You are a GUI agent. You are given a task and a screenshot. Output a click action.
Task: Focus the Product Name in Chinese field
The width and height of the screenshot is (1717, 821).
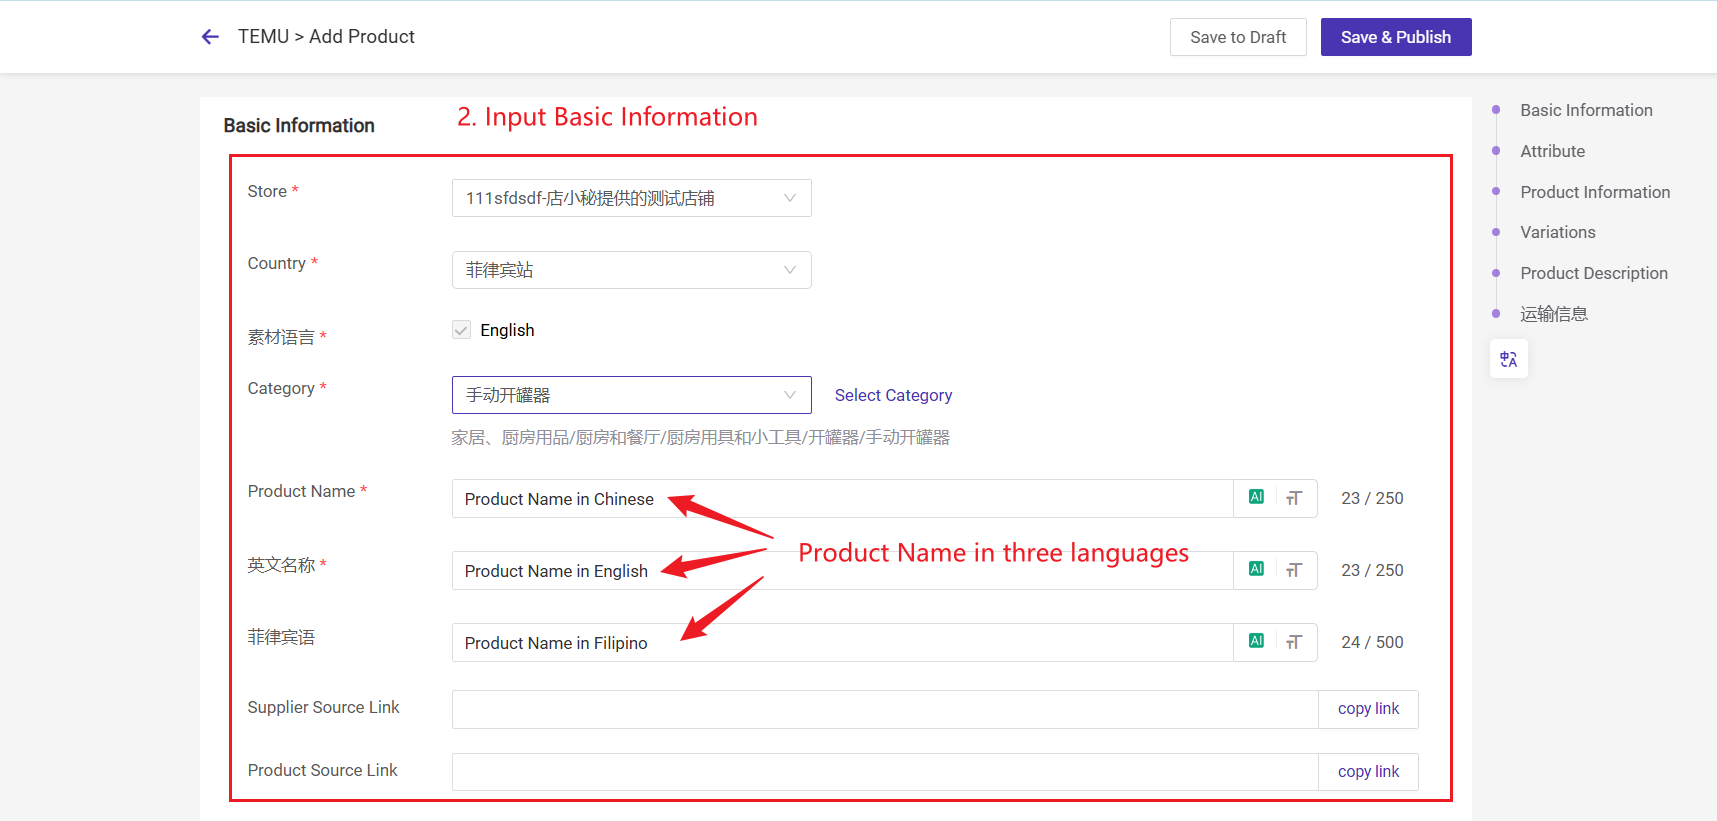[842, 498]
